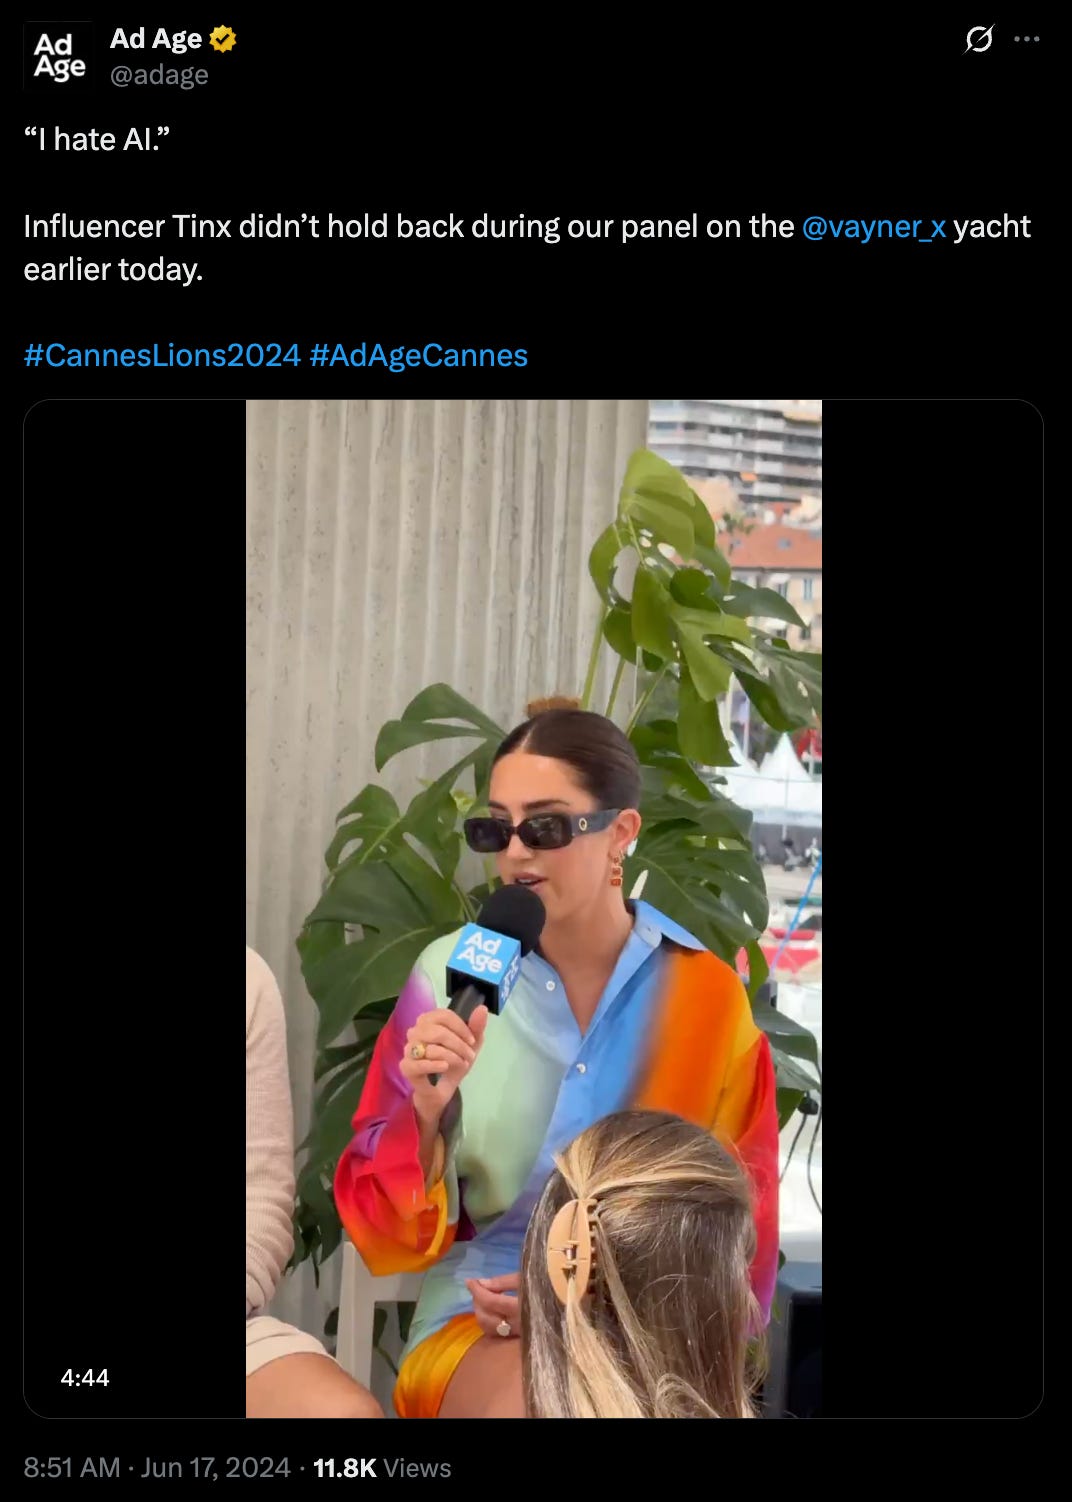Image resolution: width=1072 pixels, height=1502 pixels.
Task: Follow the @vayner_x mention link
Action: (874, 227)
